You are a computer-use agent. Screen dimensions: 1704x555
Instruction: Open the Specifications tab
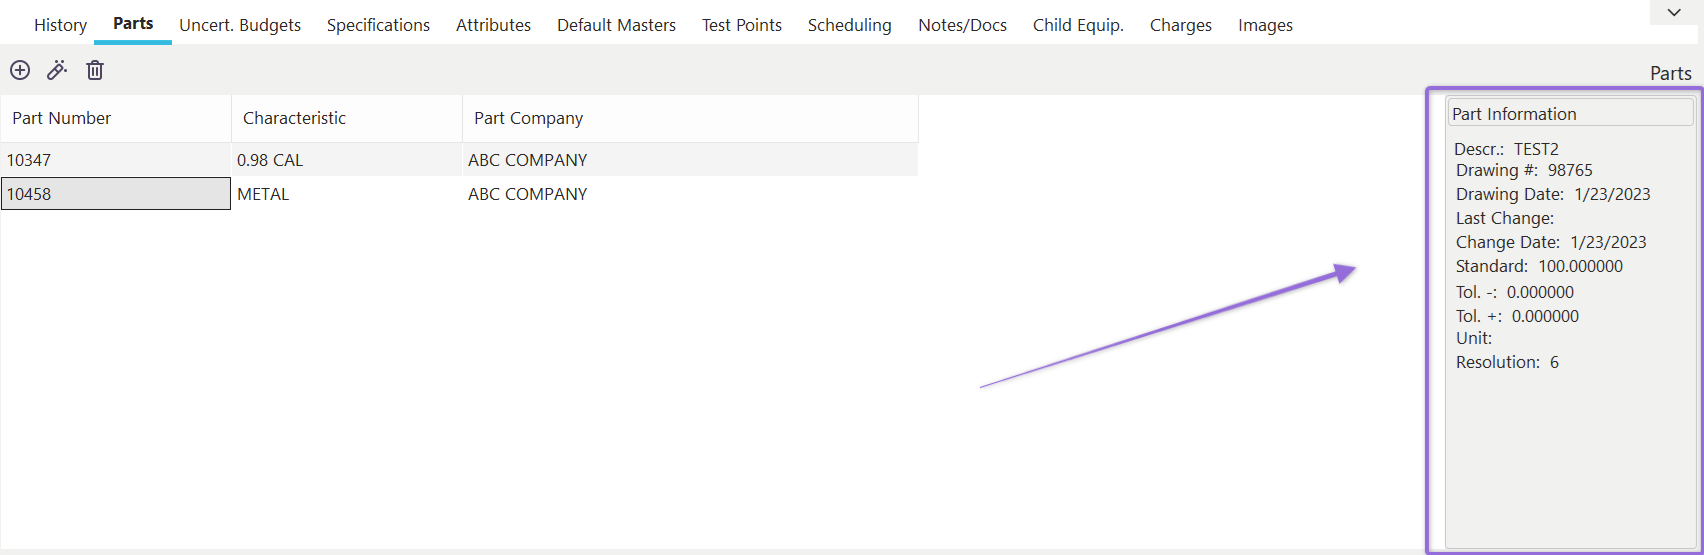(378, 25)
